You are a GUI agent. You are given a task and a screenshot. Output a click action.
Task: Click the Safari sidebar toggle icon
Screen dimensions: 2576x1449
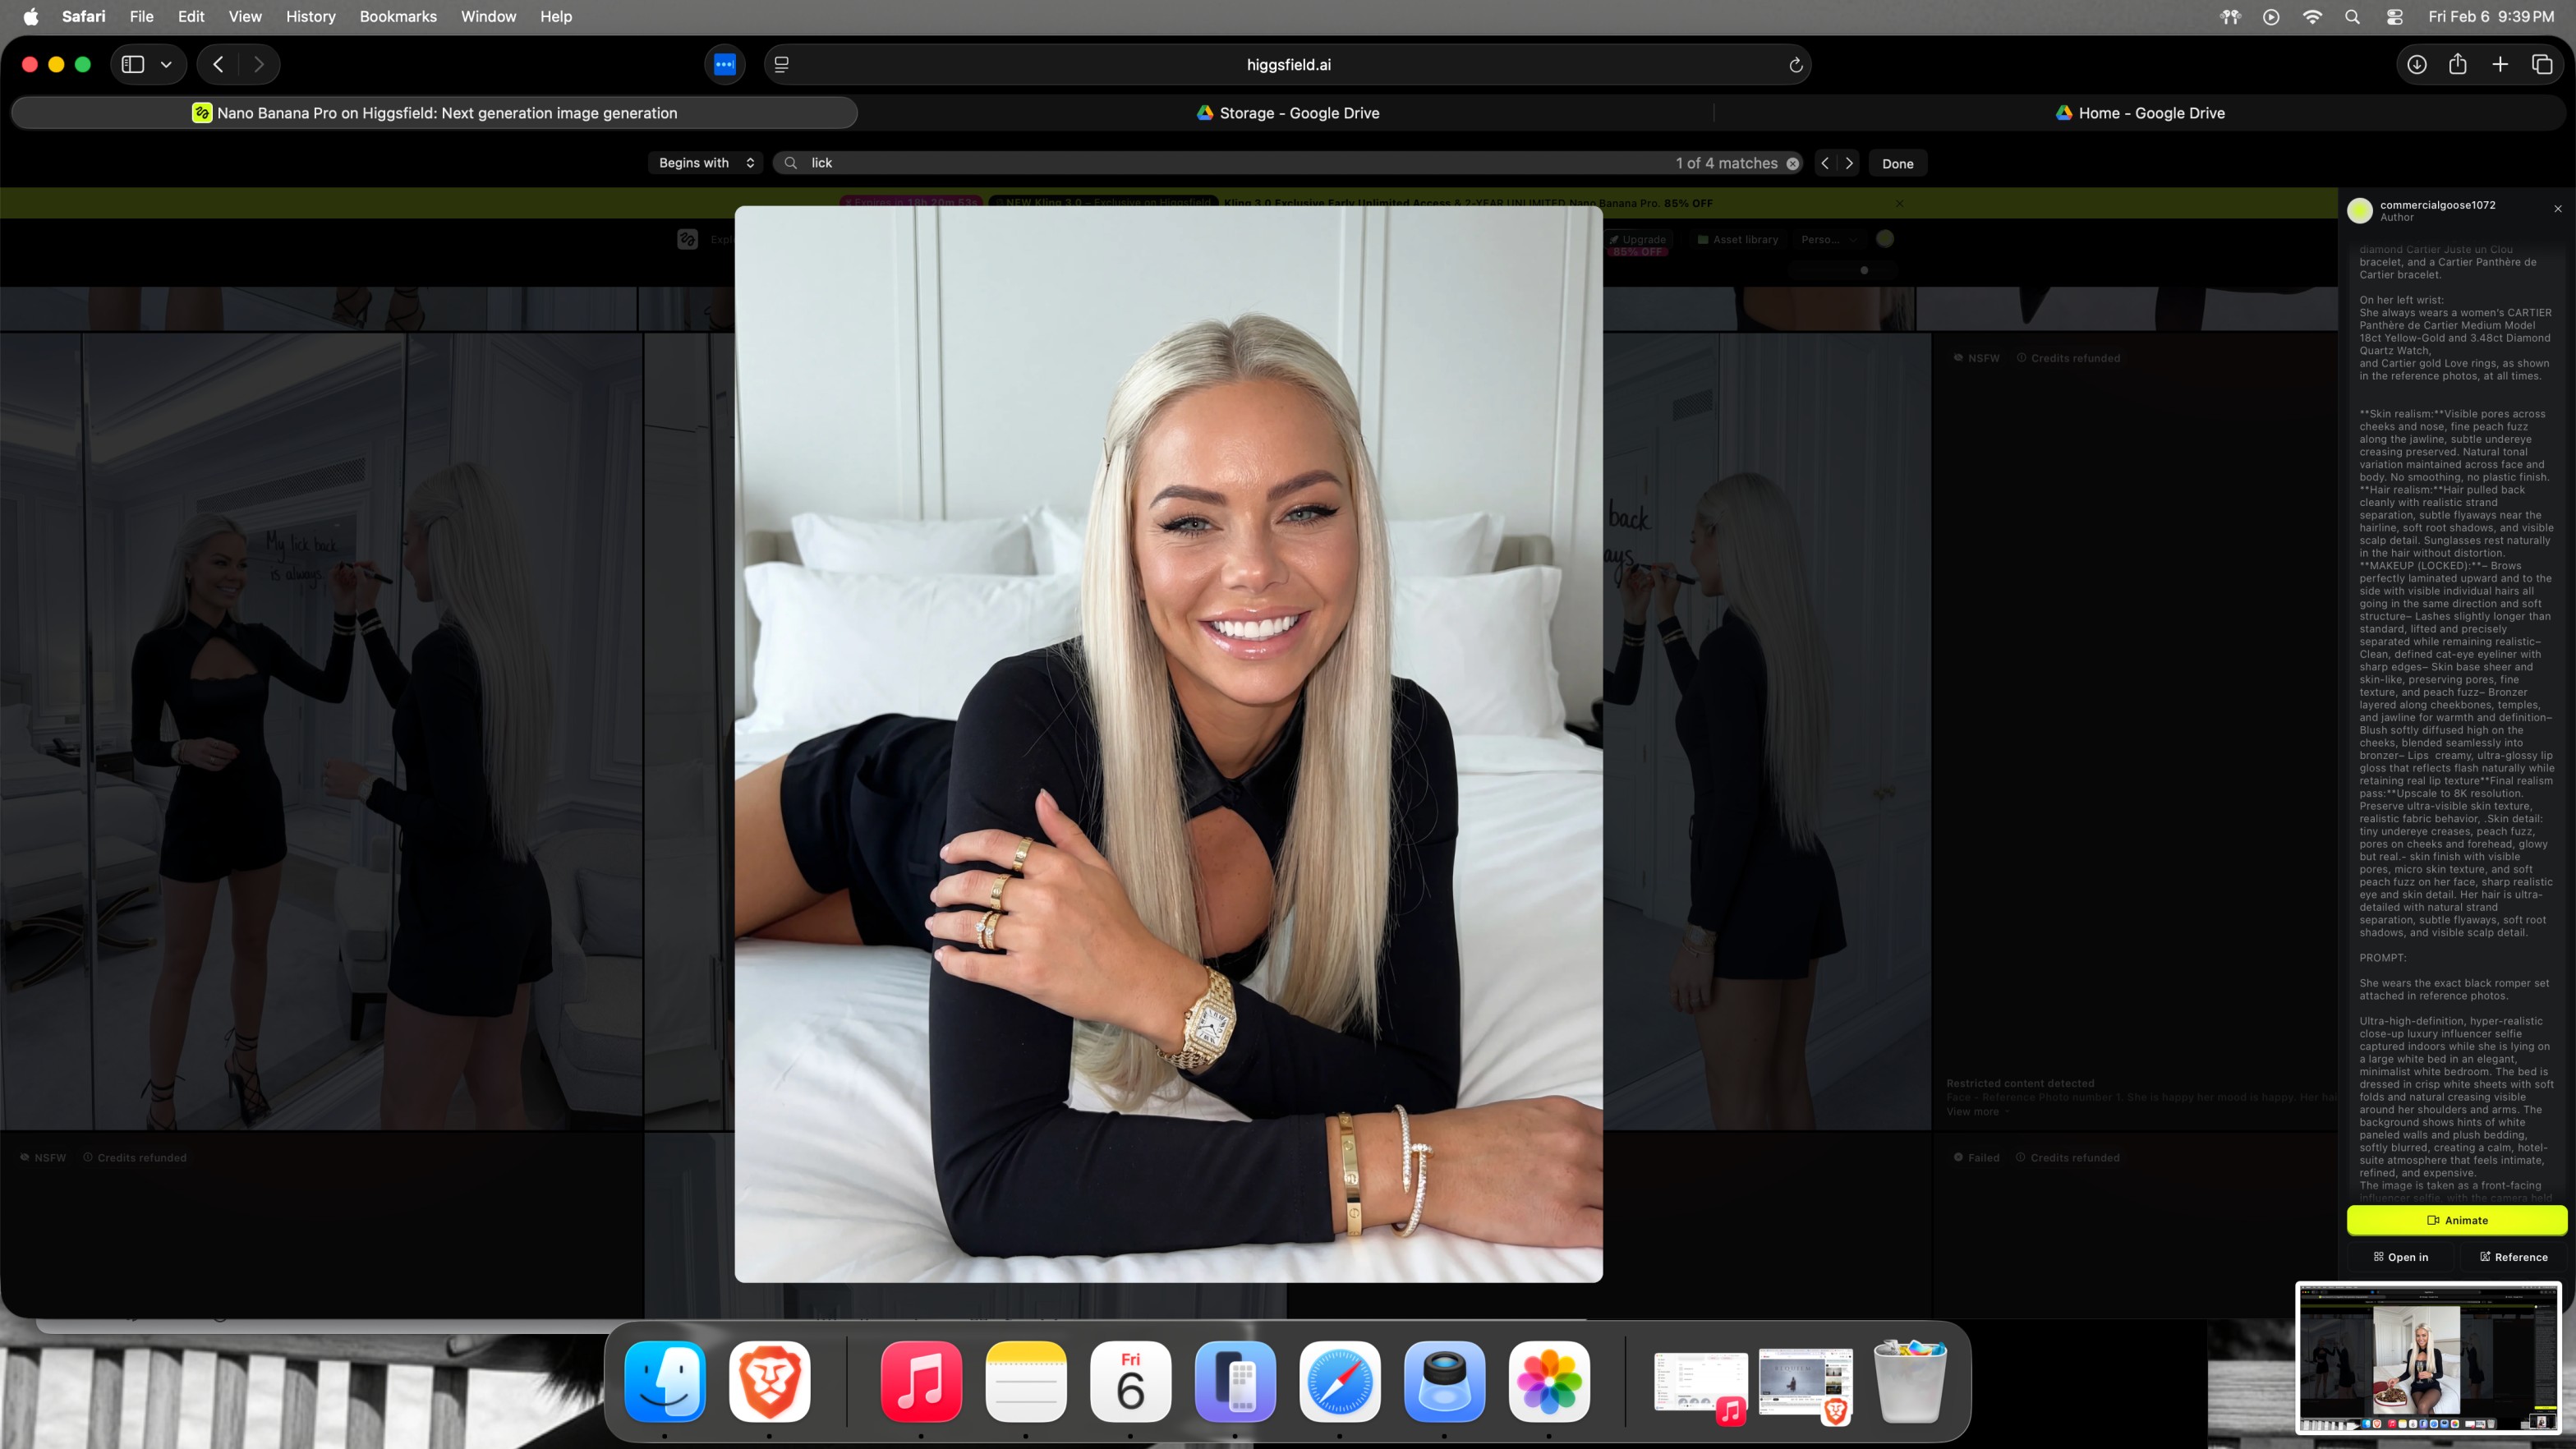click(133, 64)
